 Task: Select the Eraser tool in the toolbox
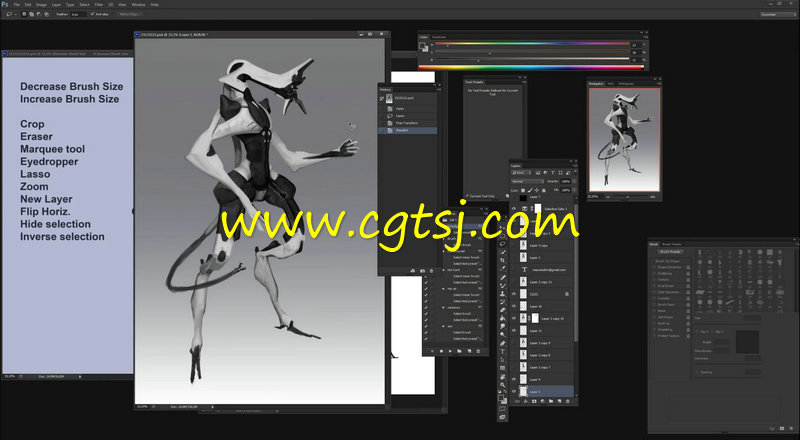tap(503, 309)
